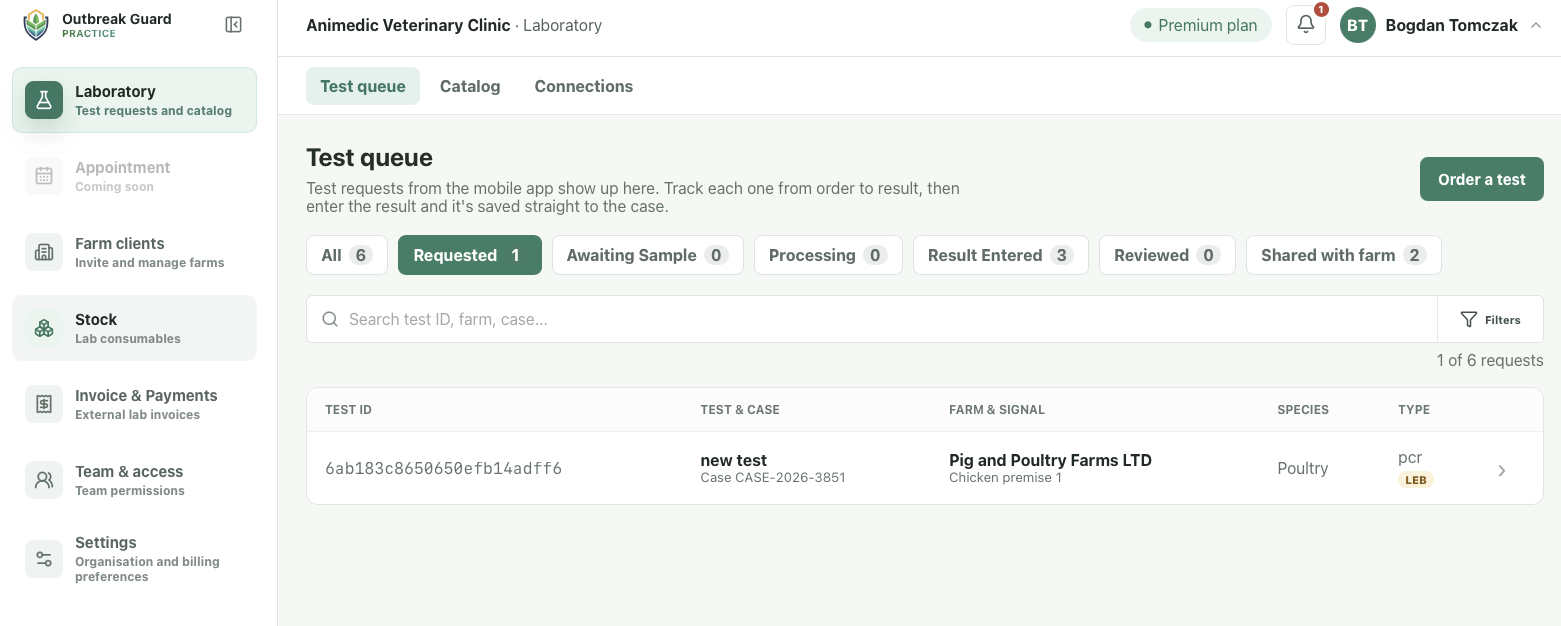The image size is (1561, 626).
Task: Open Team & access menu label
Action: tap(129, 471)
